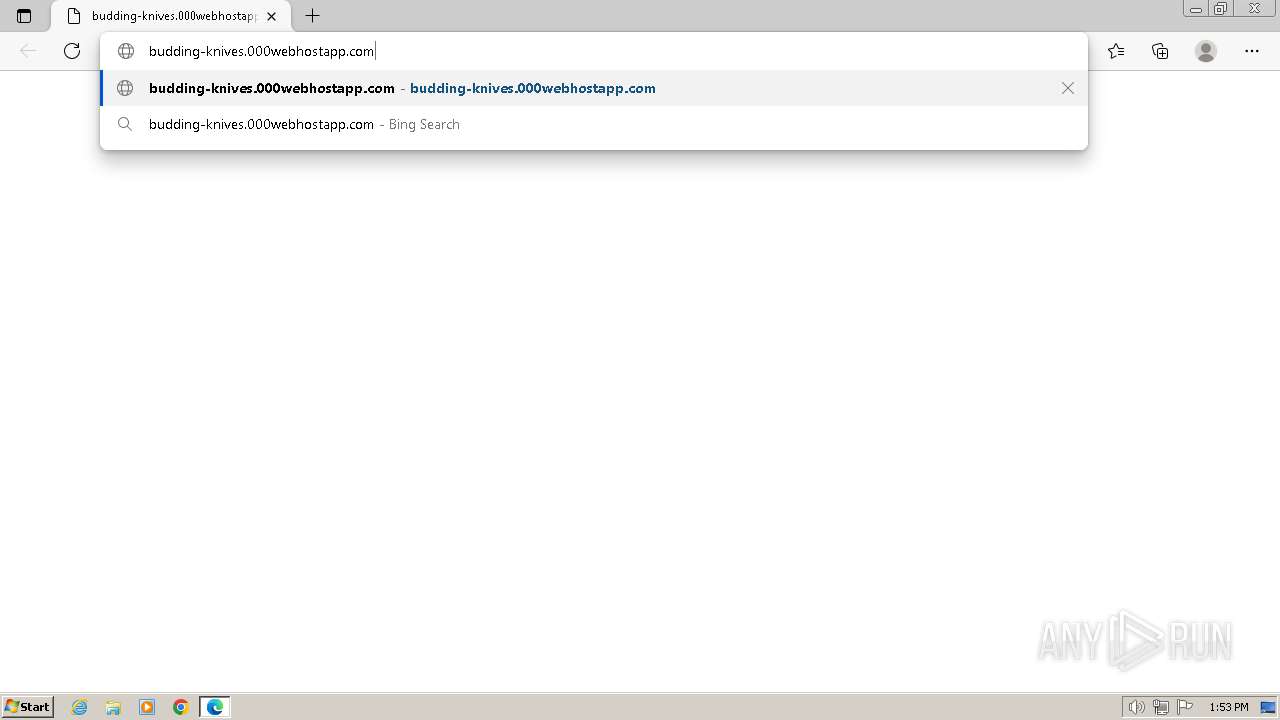Screen dimensions: 1280x720
Task: Open the Favorites star icon
Action: coord(1116,51)
